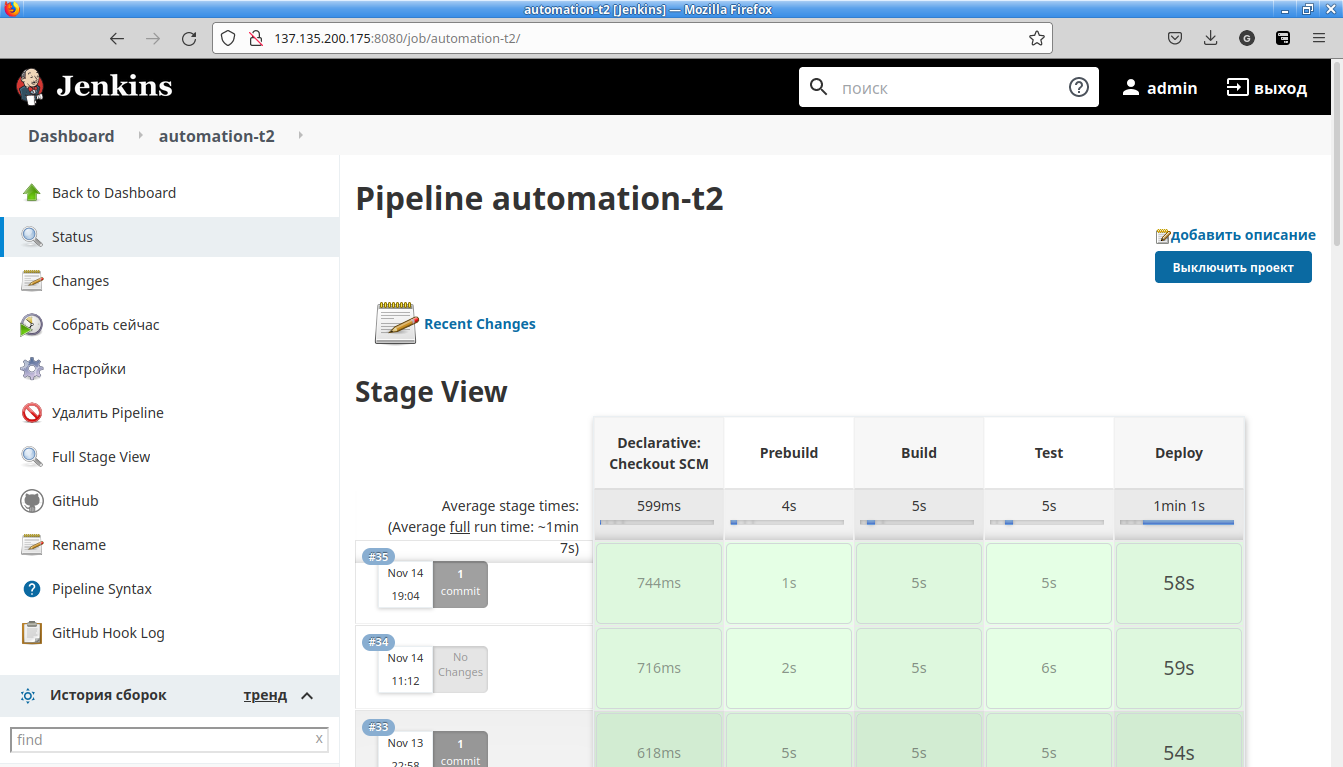
Task: Click the тренд link
Action: click(265, 695)
